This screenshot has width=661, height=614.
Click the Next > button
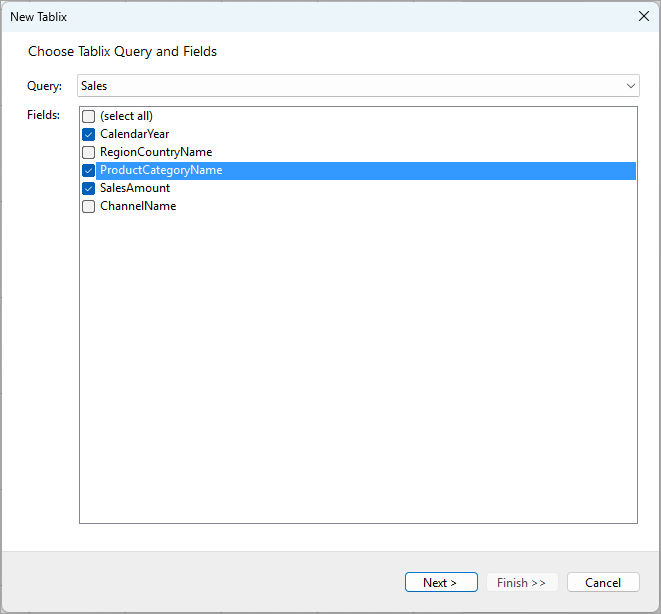[x=441, y=582]
